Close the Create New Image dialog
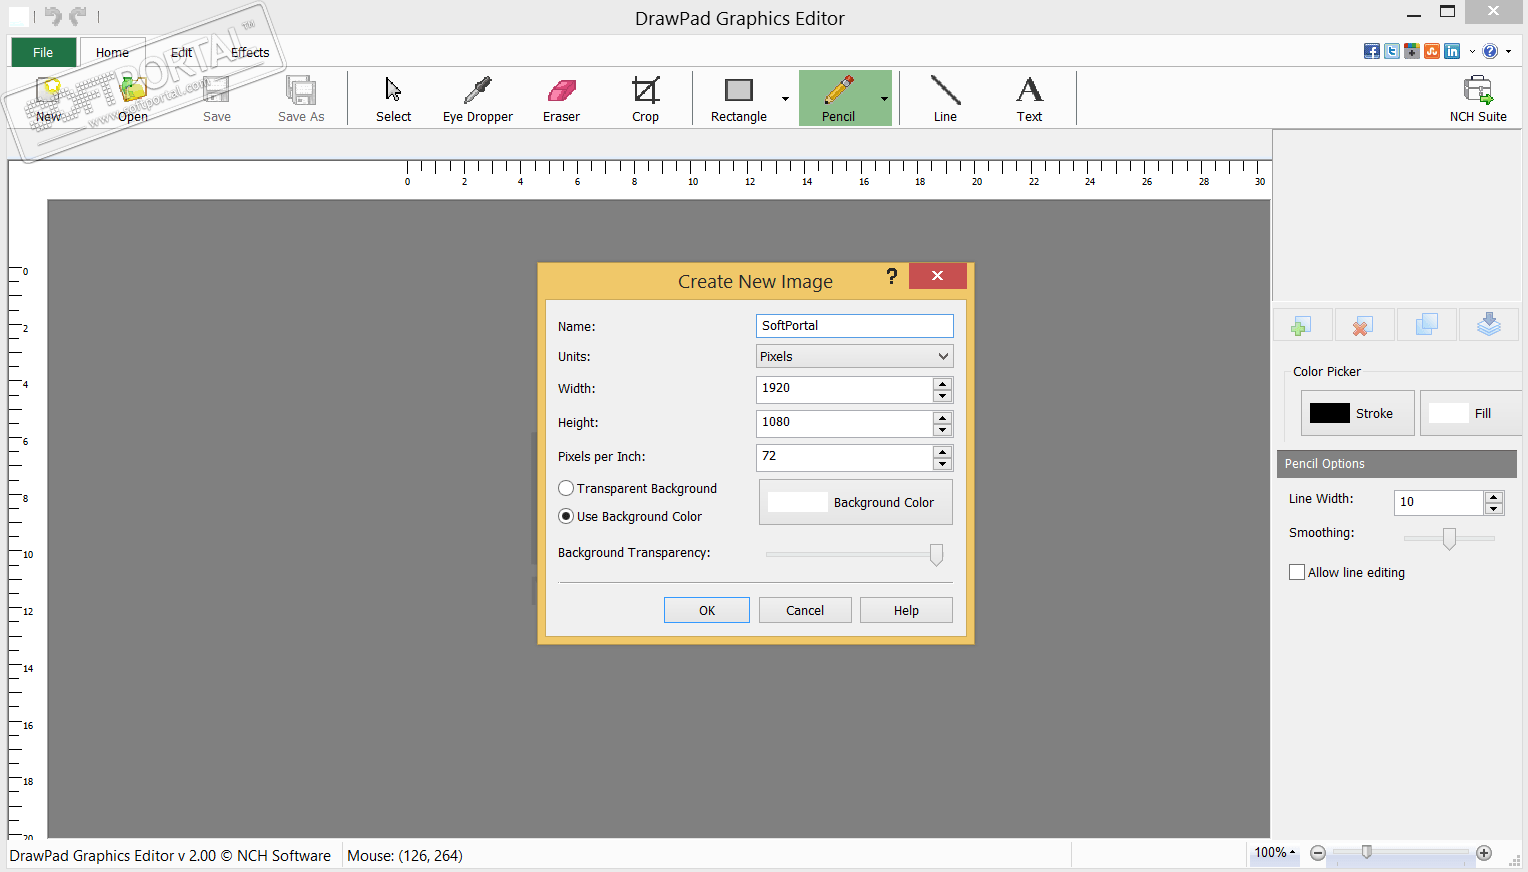The image size is (1528, 872). [937, 276]
